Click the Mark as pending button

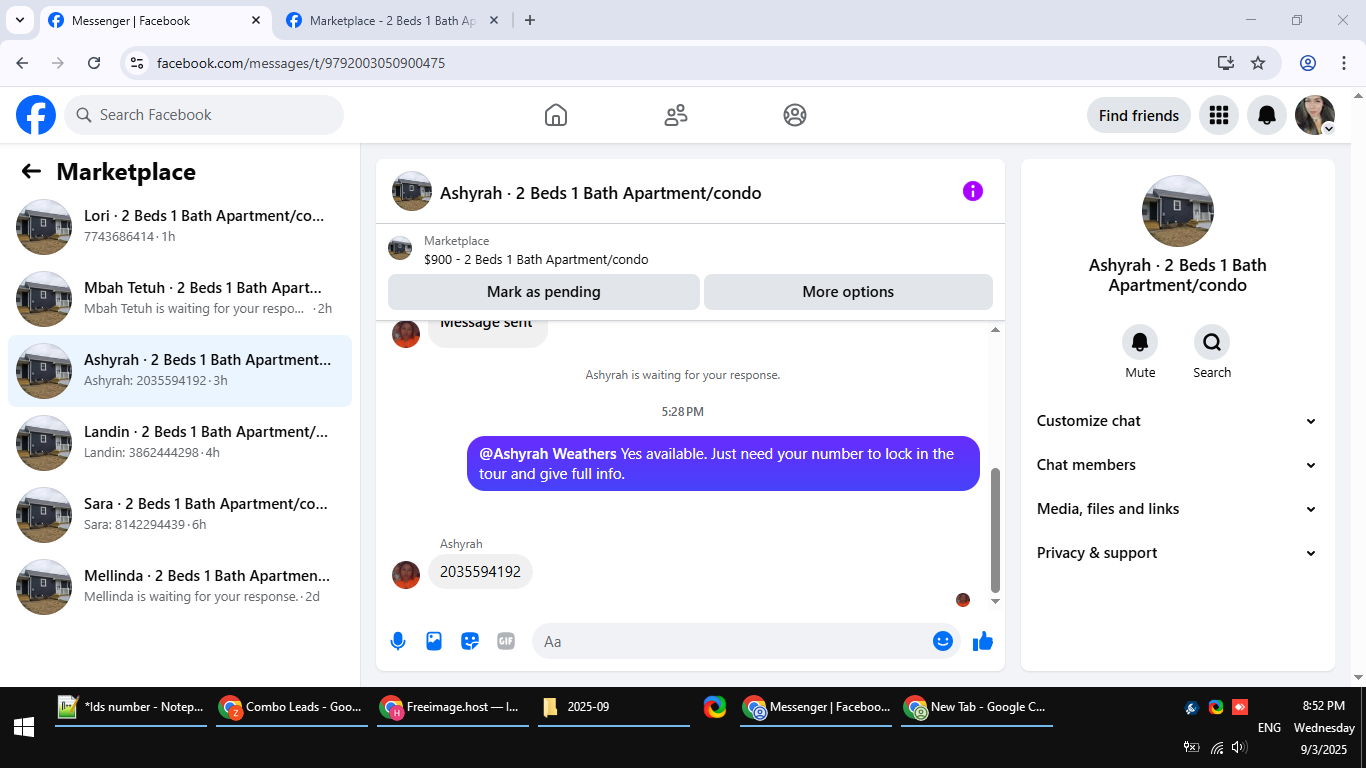pos(544,292)
